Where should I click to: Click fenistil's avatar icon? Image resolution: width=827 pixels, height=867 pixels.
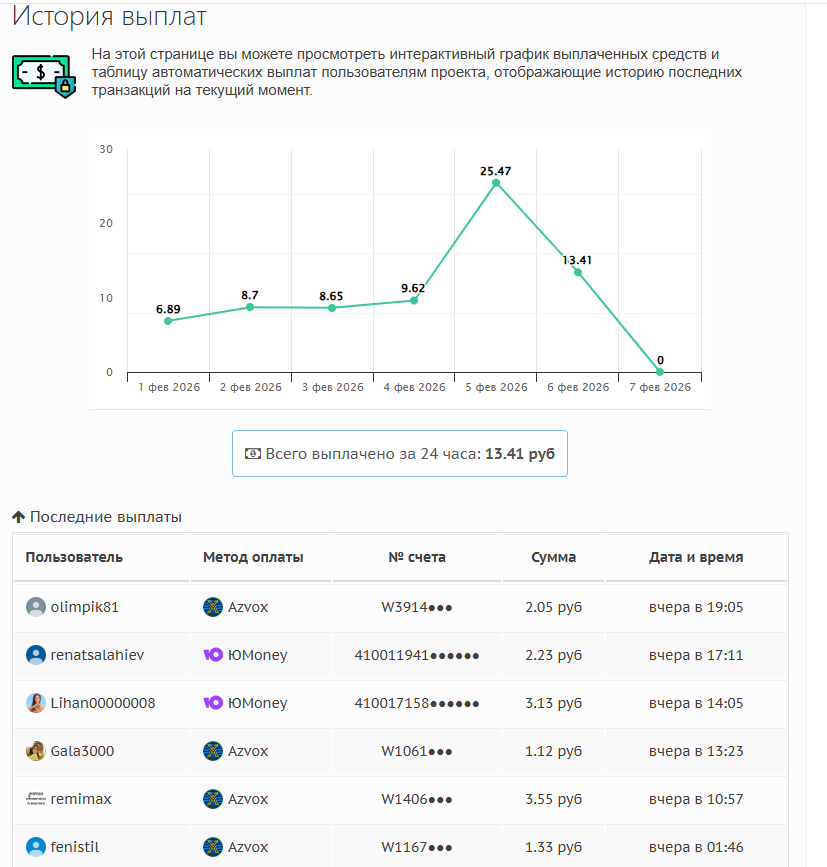pyautogui.click(x=36, y=847)
